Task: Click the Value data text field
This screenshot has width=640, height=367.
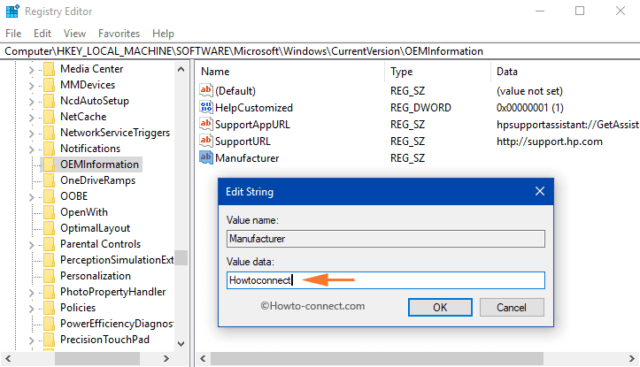Action: 385,280
